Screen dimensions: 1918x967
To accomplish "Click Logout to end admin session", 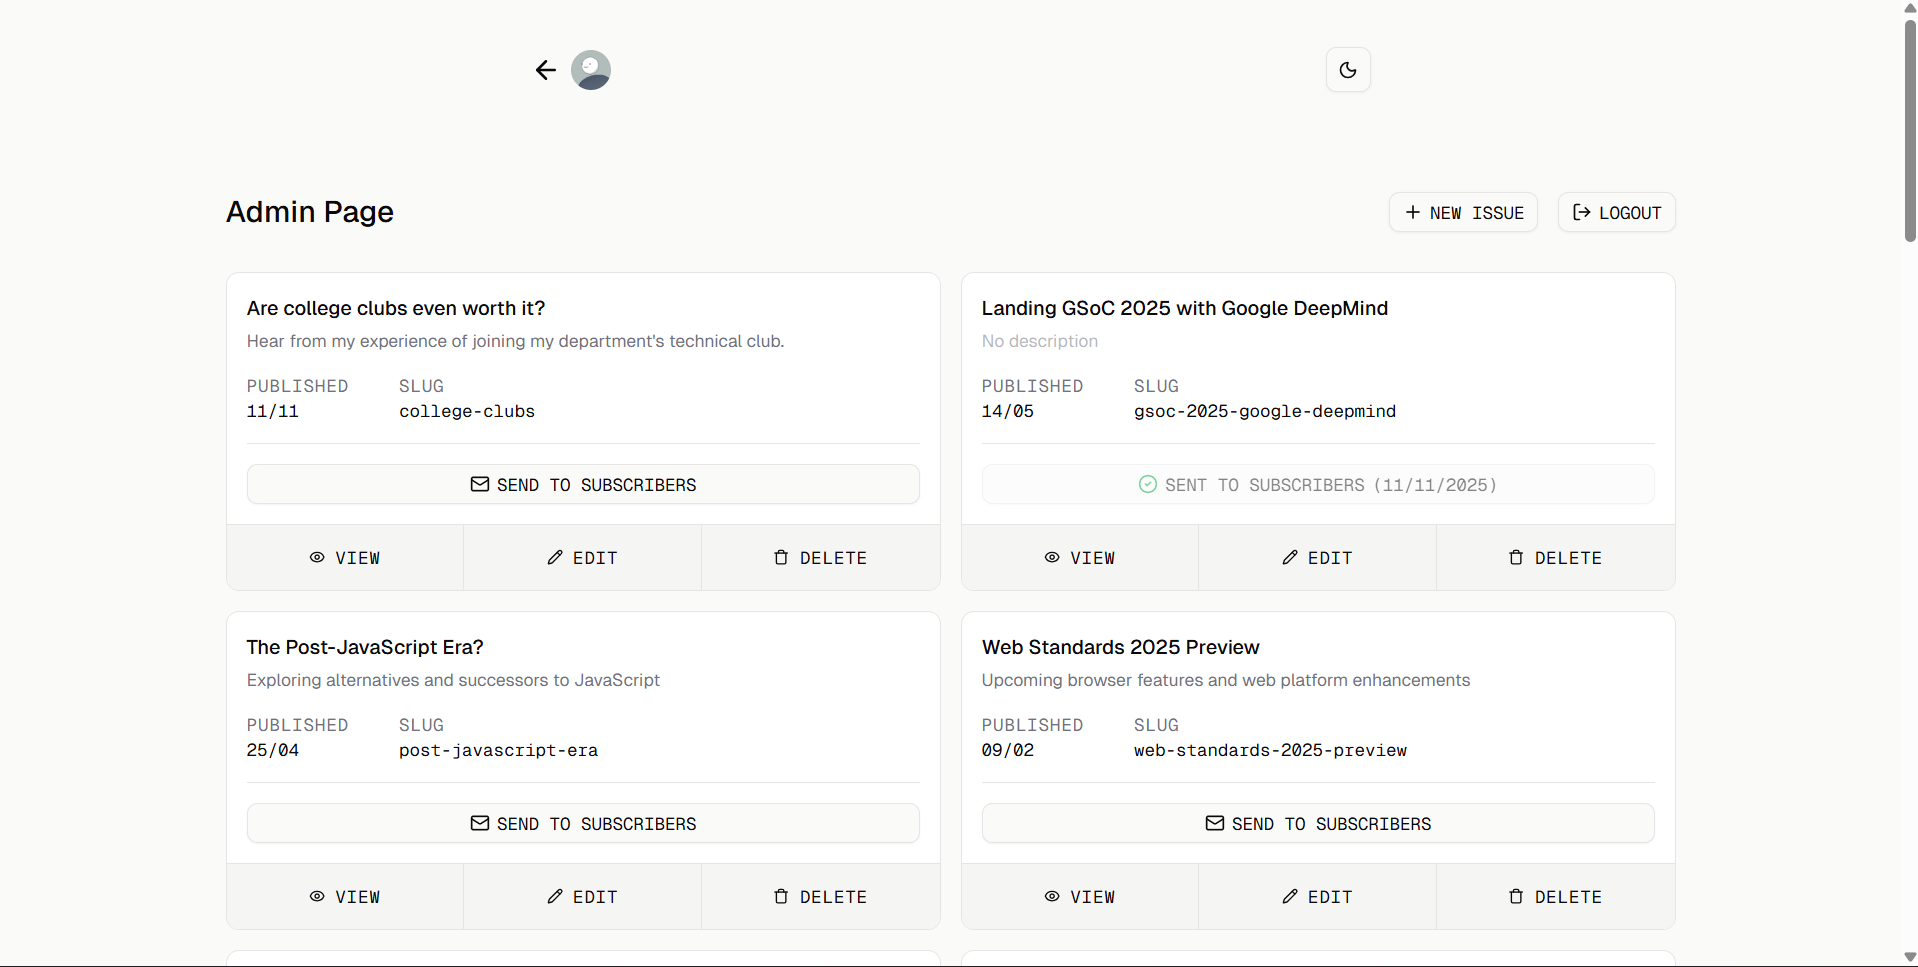I will click(x=1615, y=212).
